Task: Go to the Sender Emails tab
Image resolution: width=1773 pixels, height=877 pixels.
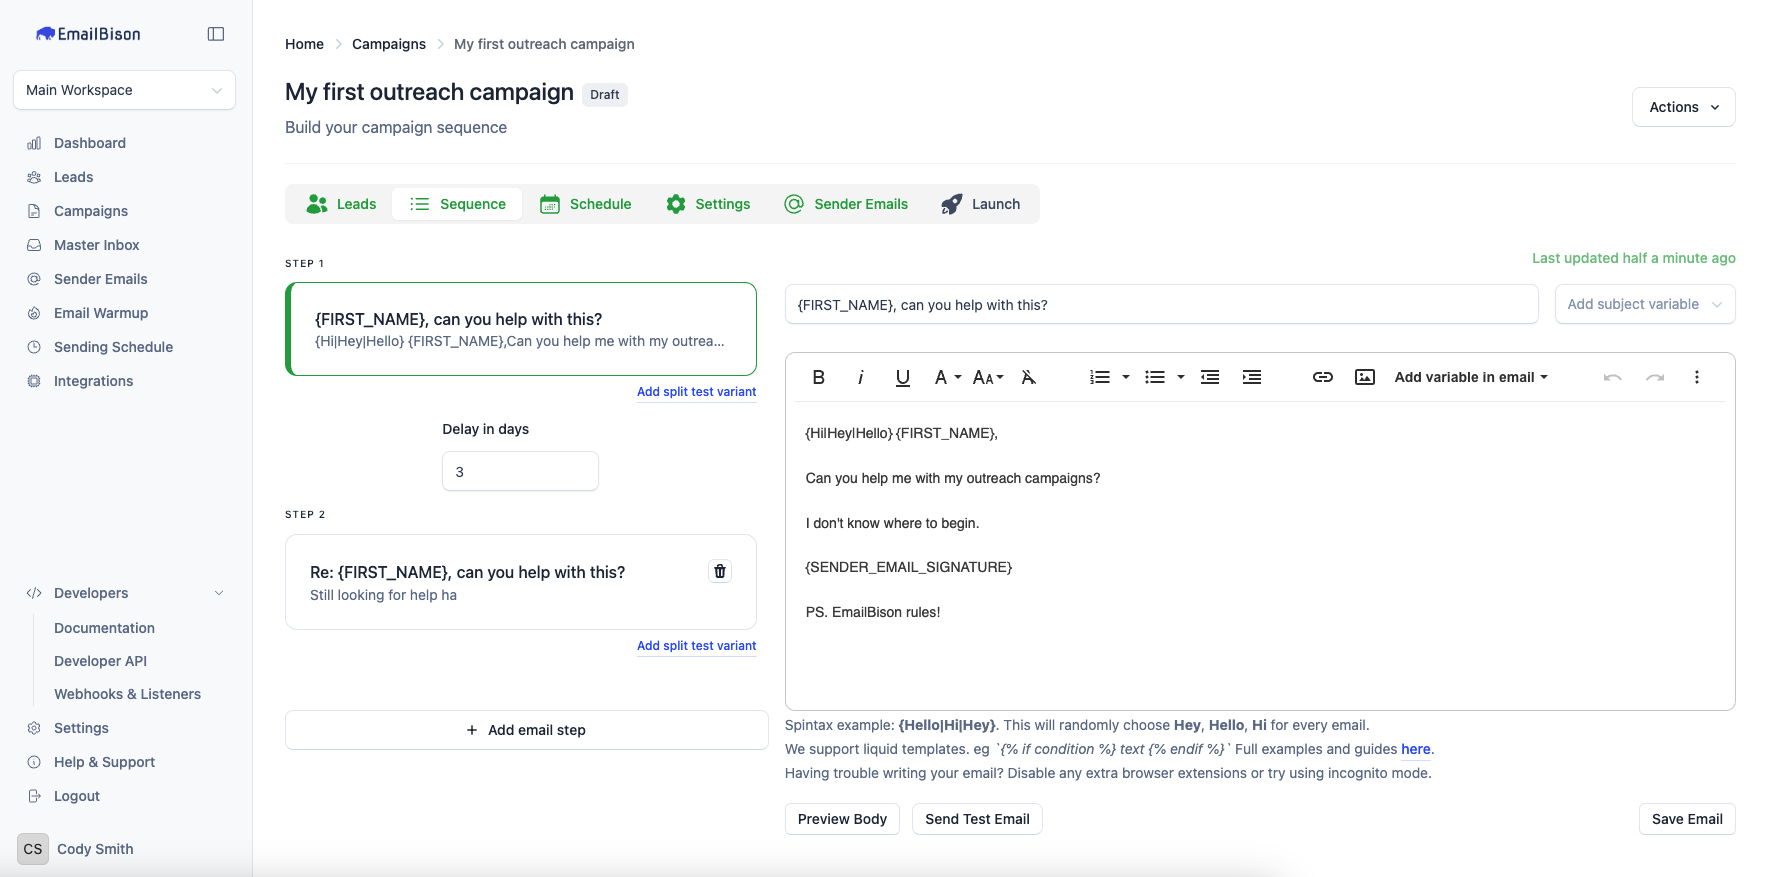Action: (x=846, y=204)
